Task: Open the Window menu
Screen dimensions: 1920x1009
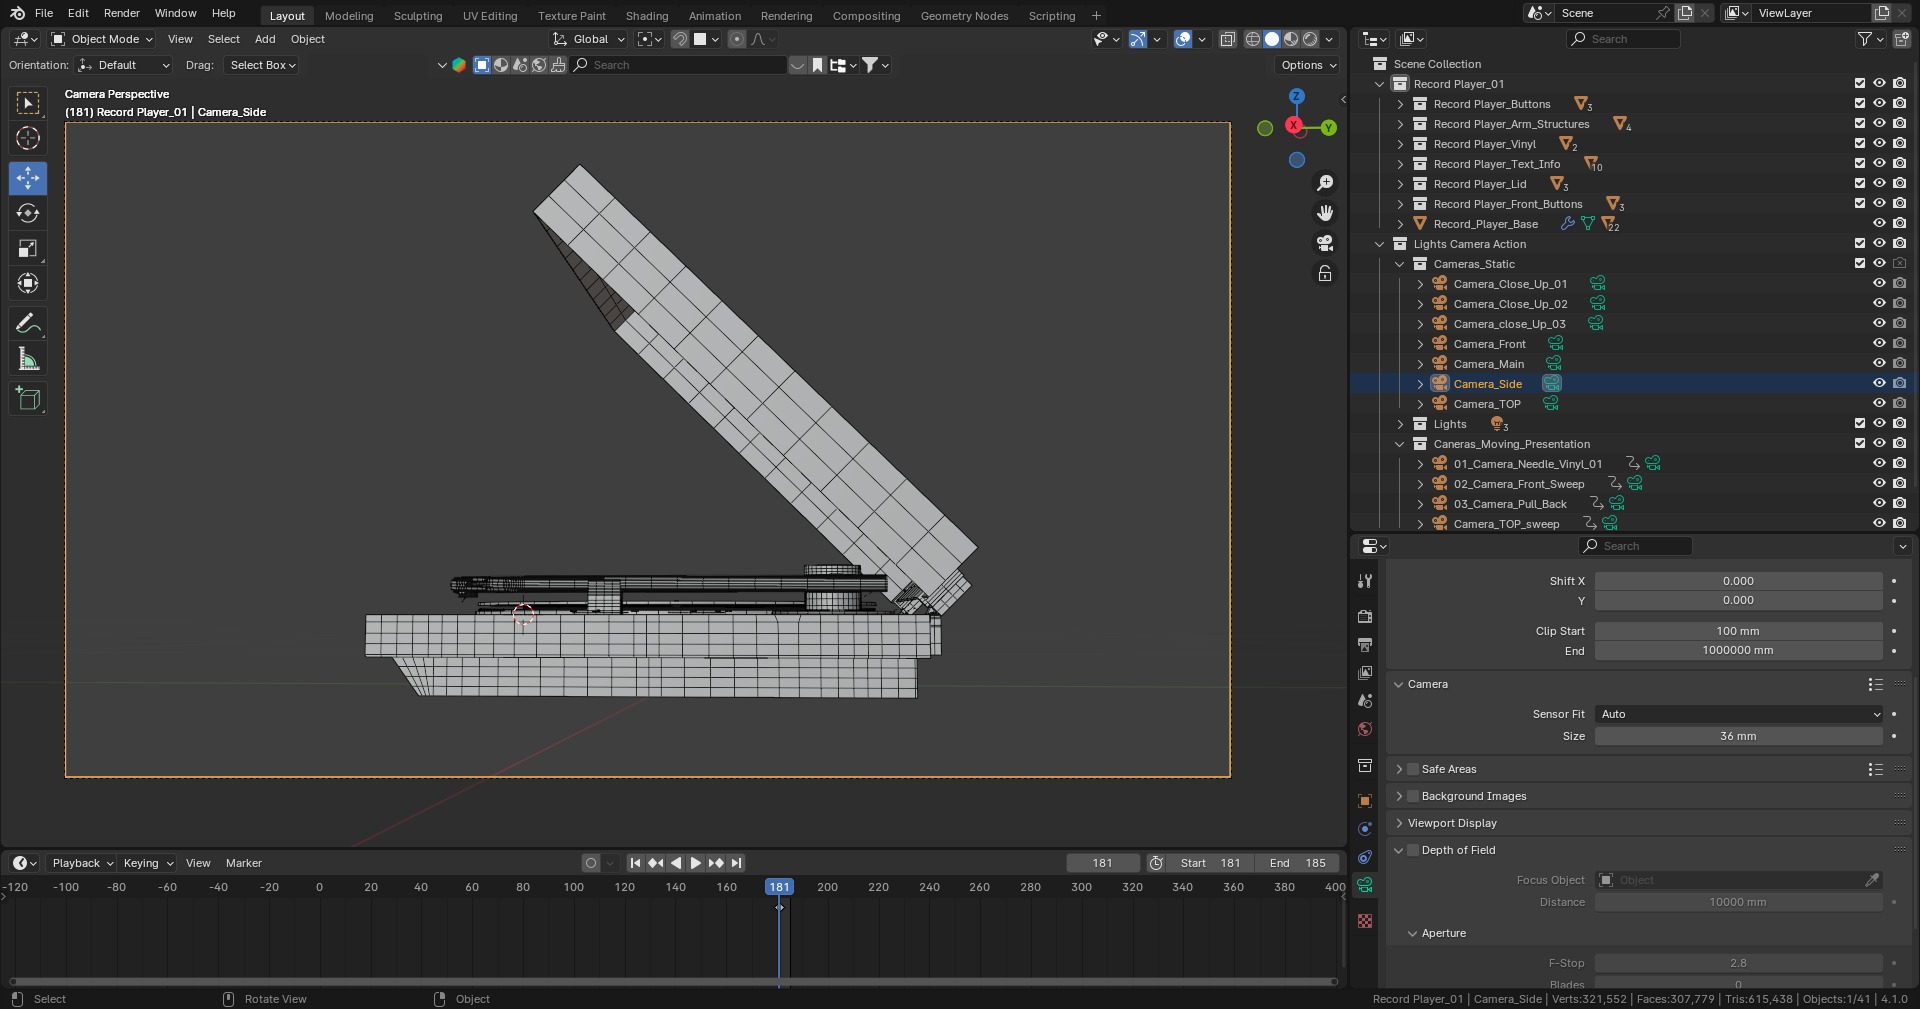Action: point(175,13)
